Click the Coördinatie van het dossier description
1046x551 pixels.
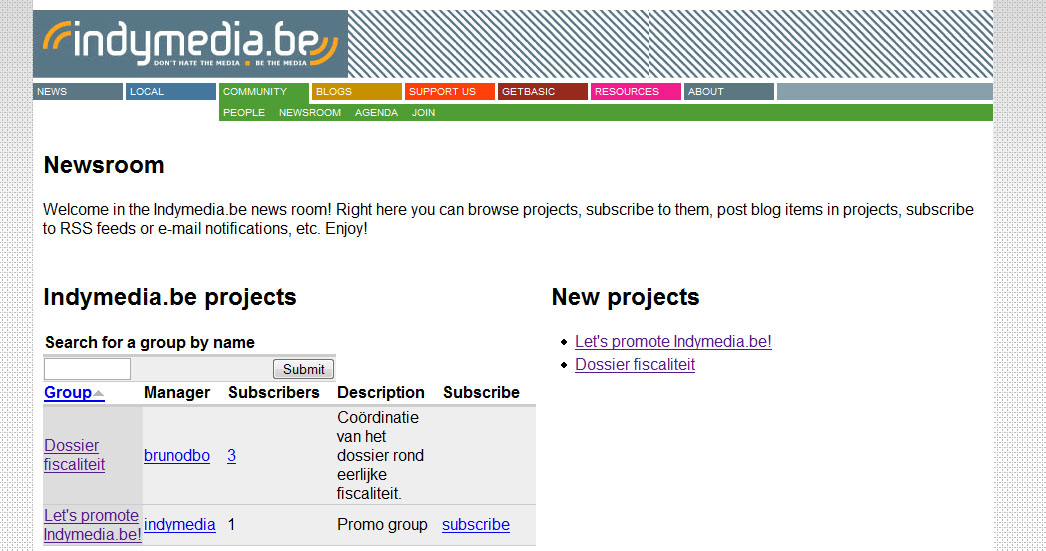coord(380,456)
